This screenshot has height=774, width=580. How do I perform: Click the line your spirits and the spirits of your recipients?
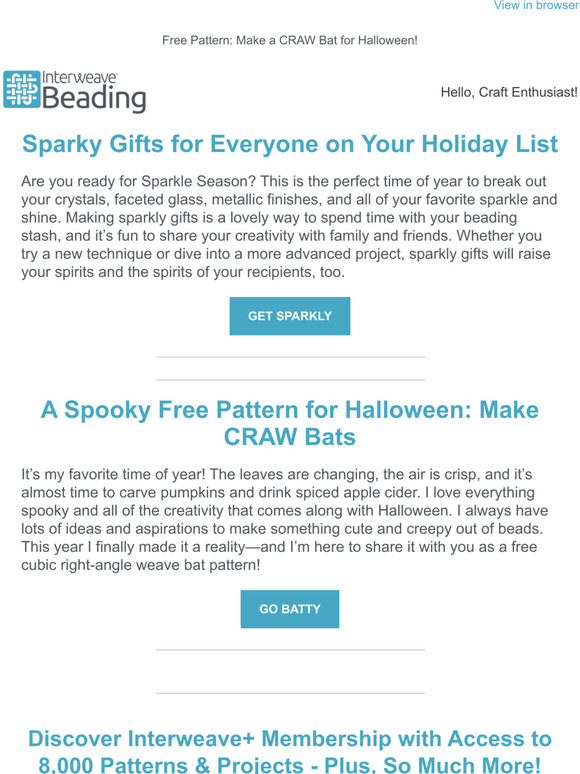point(183,272)
